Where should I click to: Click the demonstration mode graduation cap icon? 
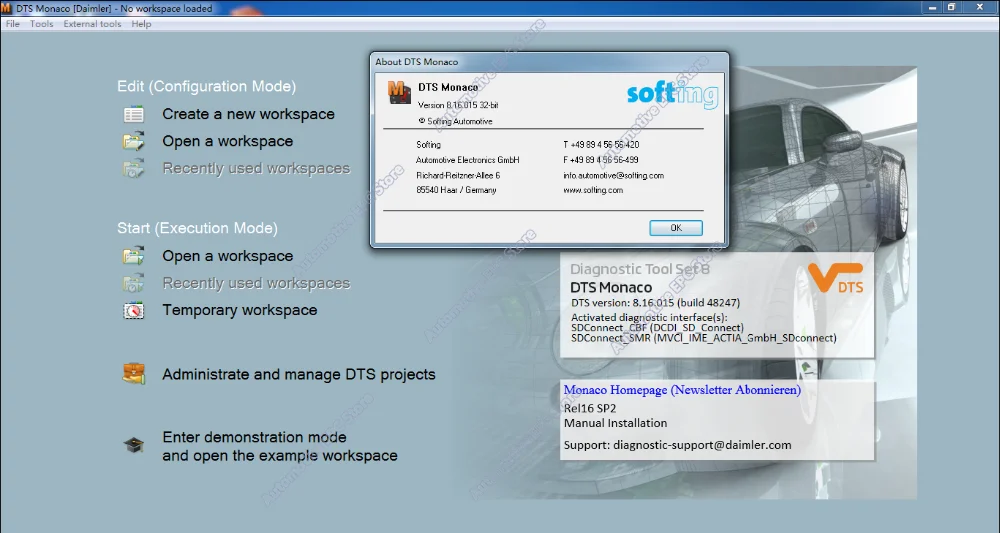[134, 445]
